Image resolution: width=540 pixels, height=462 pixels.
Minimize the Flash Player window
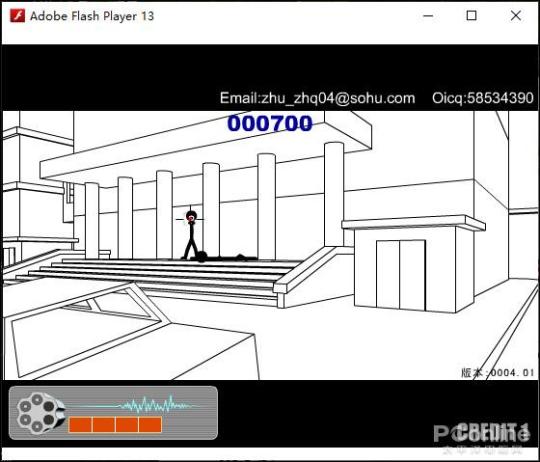pos(428,16)
